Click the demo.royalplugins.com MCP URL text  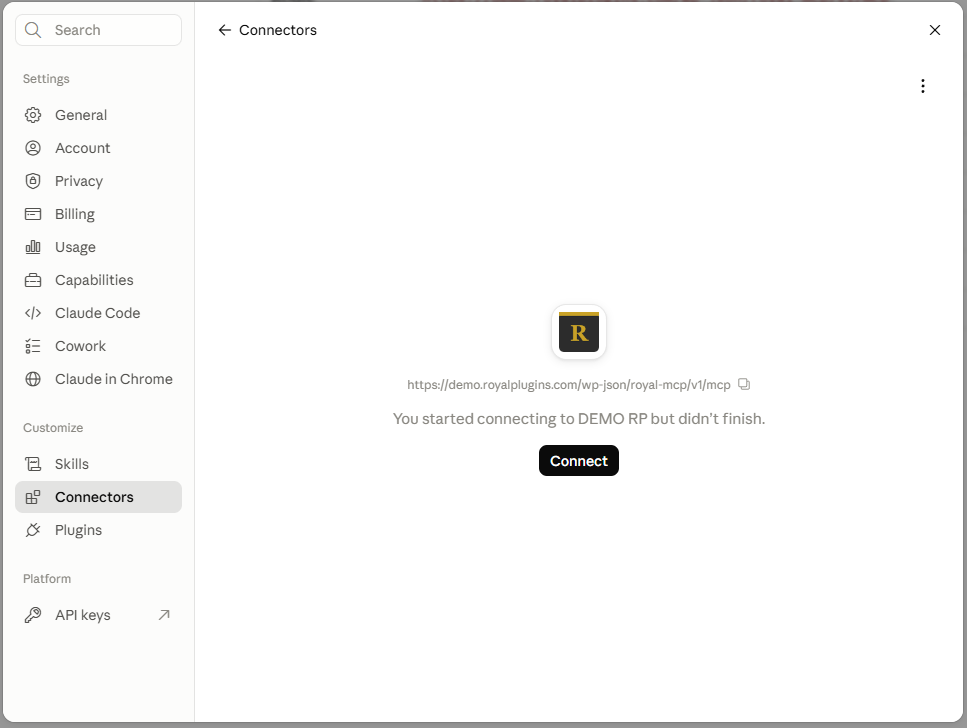click(569, 385)
